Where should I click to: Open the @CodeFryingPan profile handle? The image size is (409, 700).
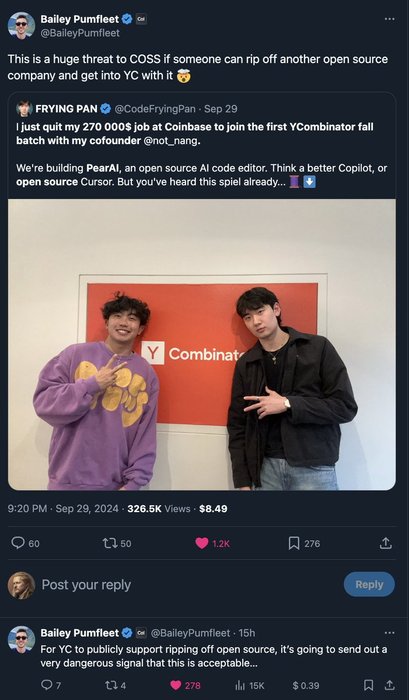155,108
